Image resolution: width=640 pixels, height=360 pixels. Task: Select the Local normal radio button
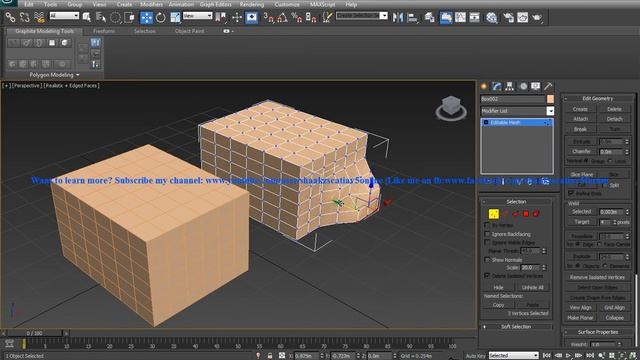[610, 161]
